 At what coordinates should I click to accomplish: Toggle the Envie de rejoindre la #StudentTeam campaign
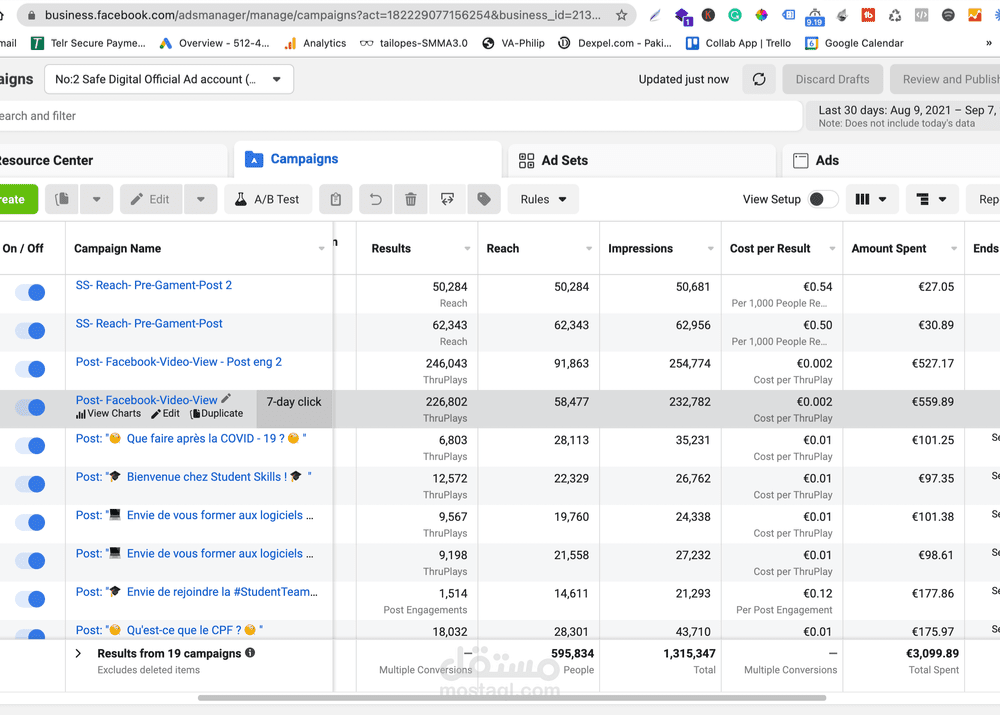tap(31, 599)
